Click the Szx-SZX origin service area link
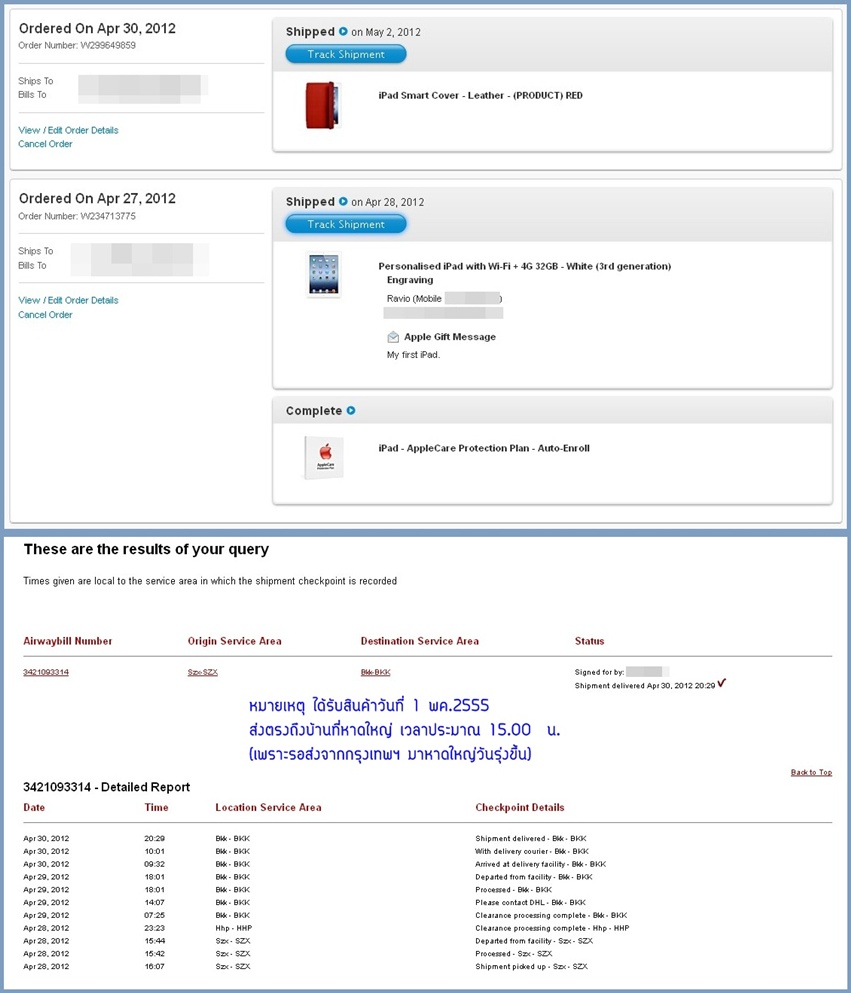Image resolution: width=851 pixels, height=993 pixels. point(203,672)
